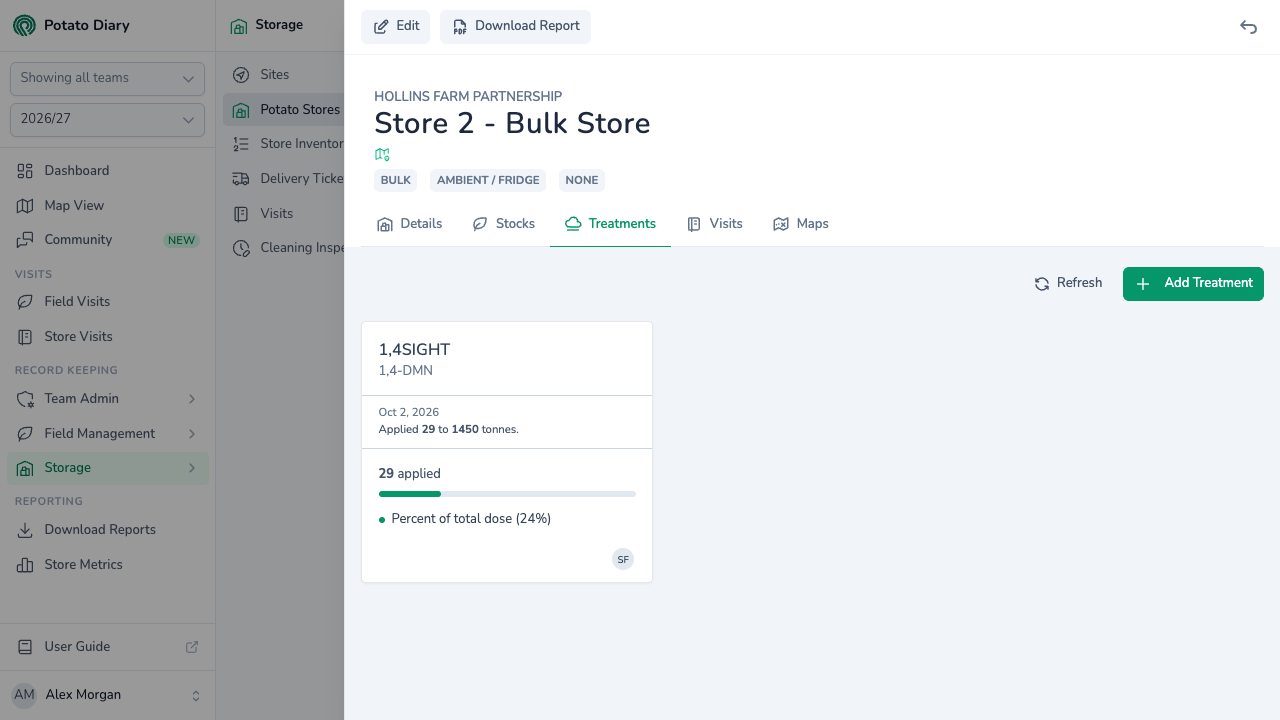The height and width of the screenshot is (720, 1280).
Task: Switch to the Details tab
Action: tap(410, 224)
